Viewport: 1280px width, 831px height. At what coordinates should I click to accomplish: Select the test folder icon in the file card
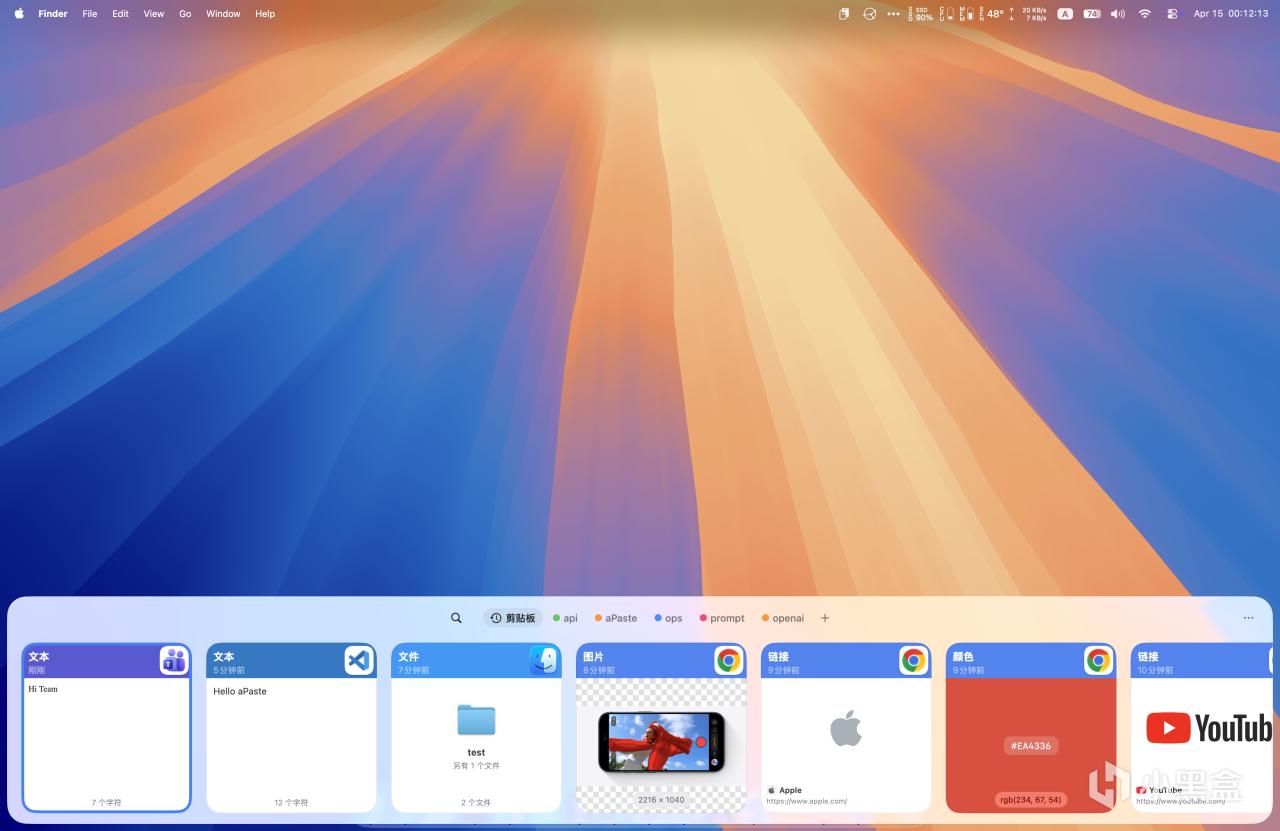point(476,720)
